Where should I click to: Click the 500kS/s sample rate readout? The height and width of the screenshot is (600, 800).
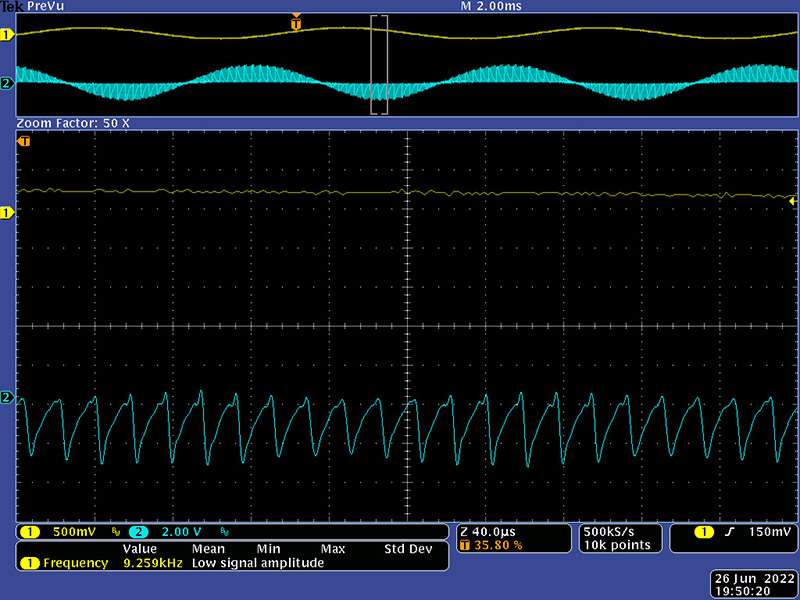click(x=609, y=532)
